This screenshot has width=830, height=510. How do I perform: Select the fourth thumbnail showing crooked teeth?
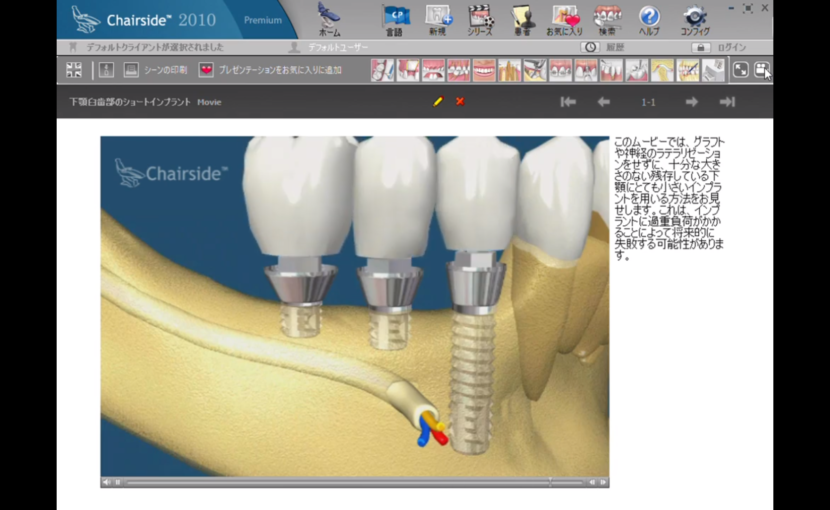(x=458, y=70)
